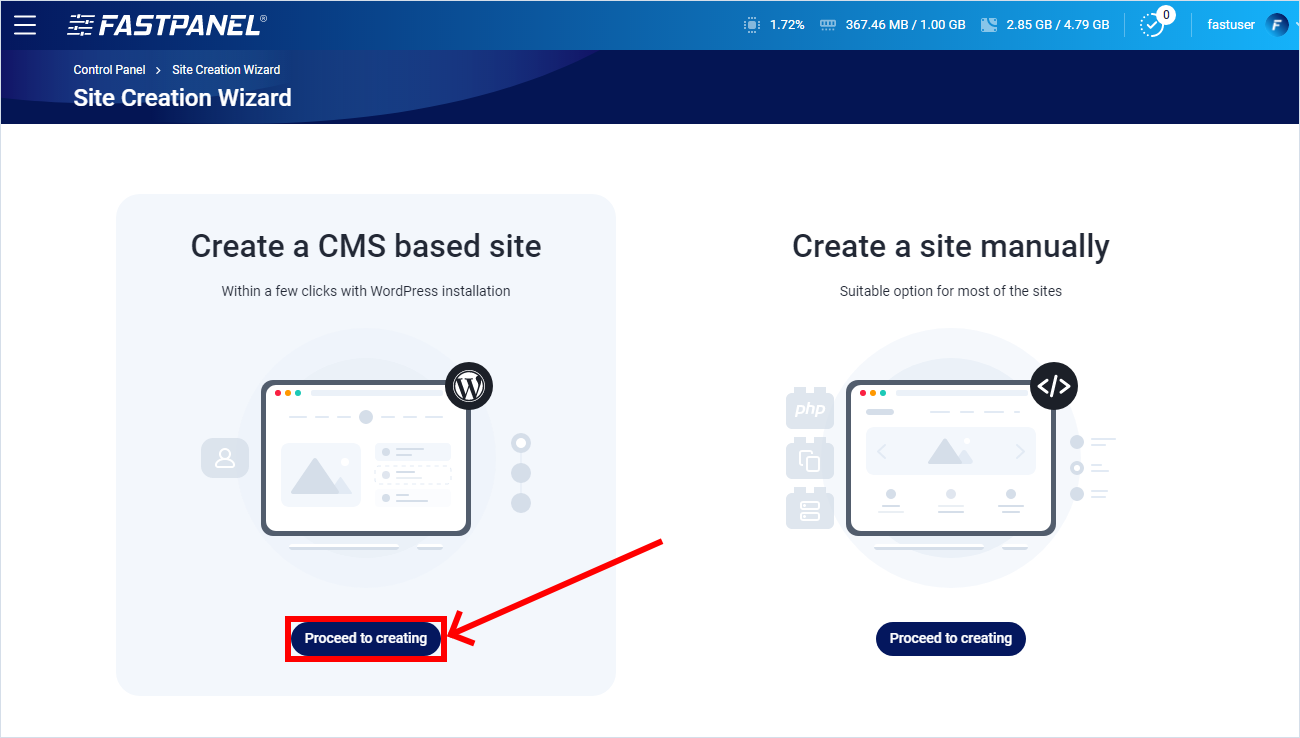The image size is (1300, 738).
Task: Click the notification count badge 0
Action: [x=1166, y=16]
